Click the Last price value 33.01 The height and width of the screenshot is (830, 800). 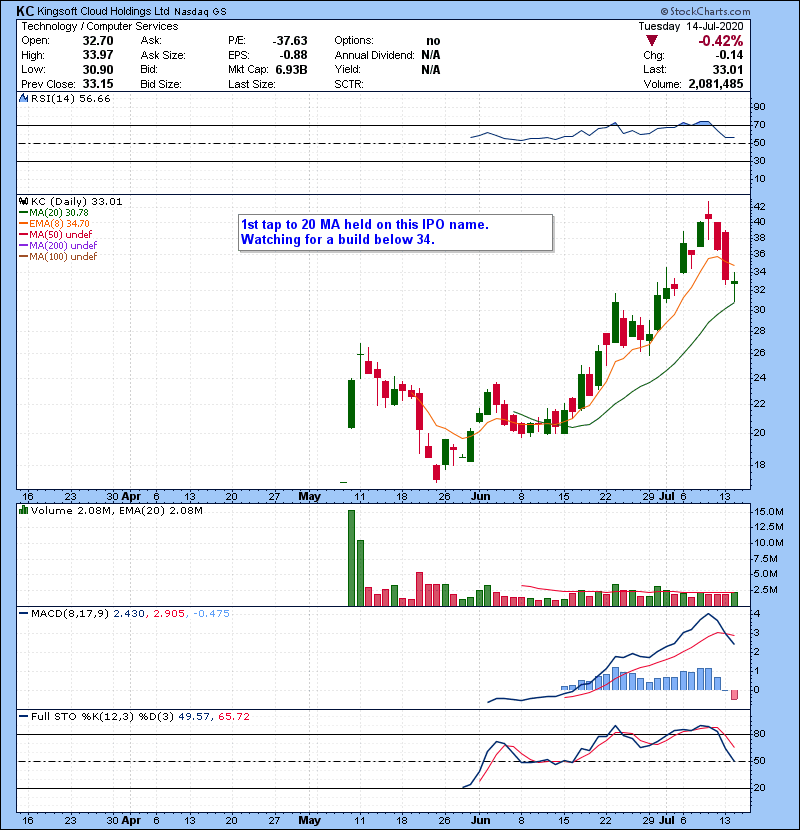(x=727, y=69)
